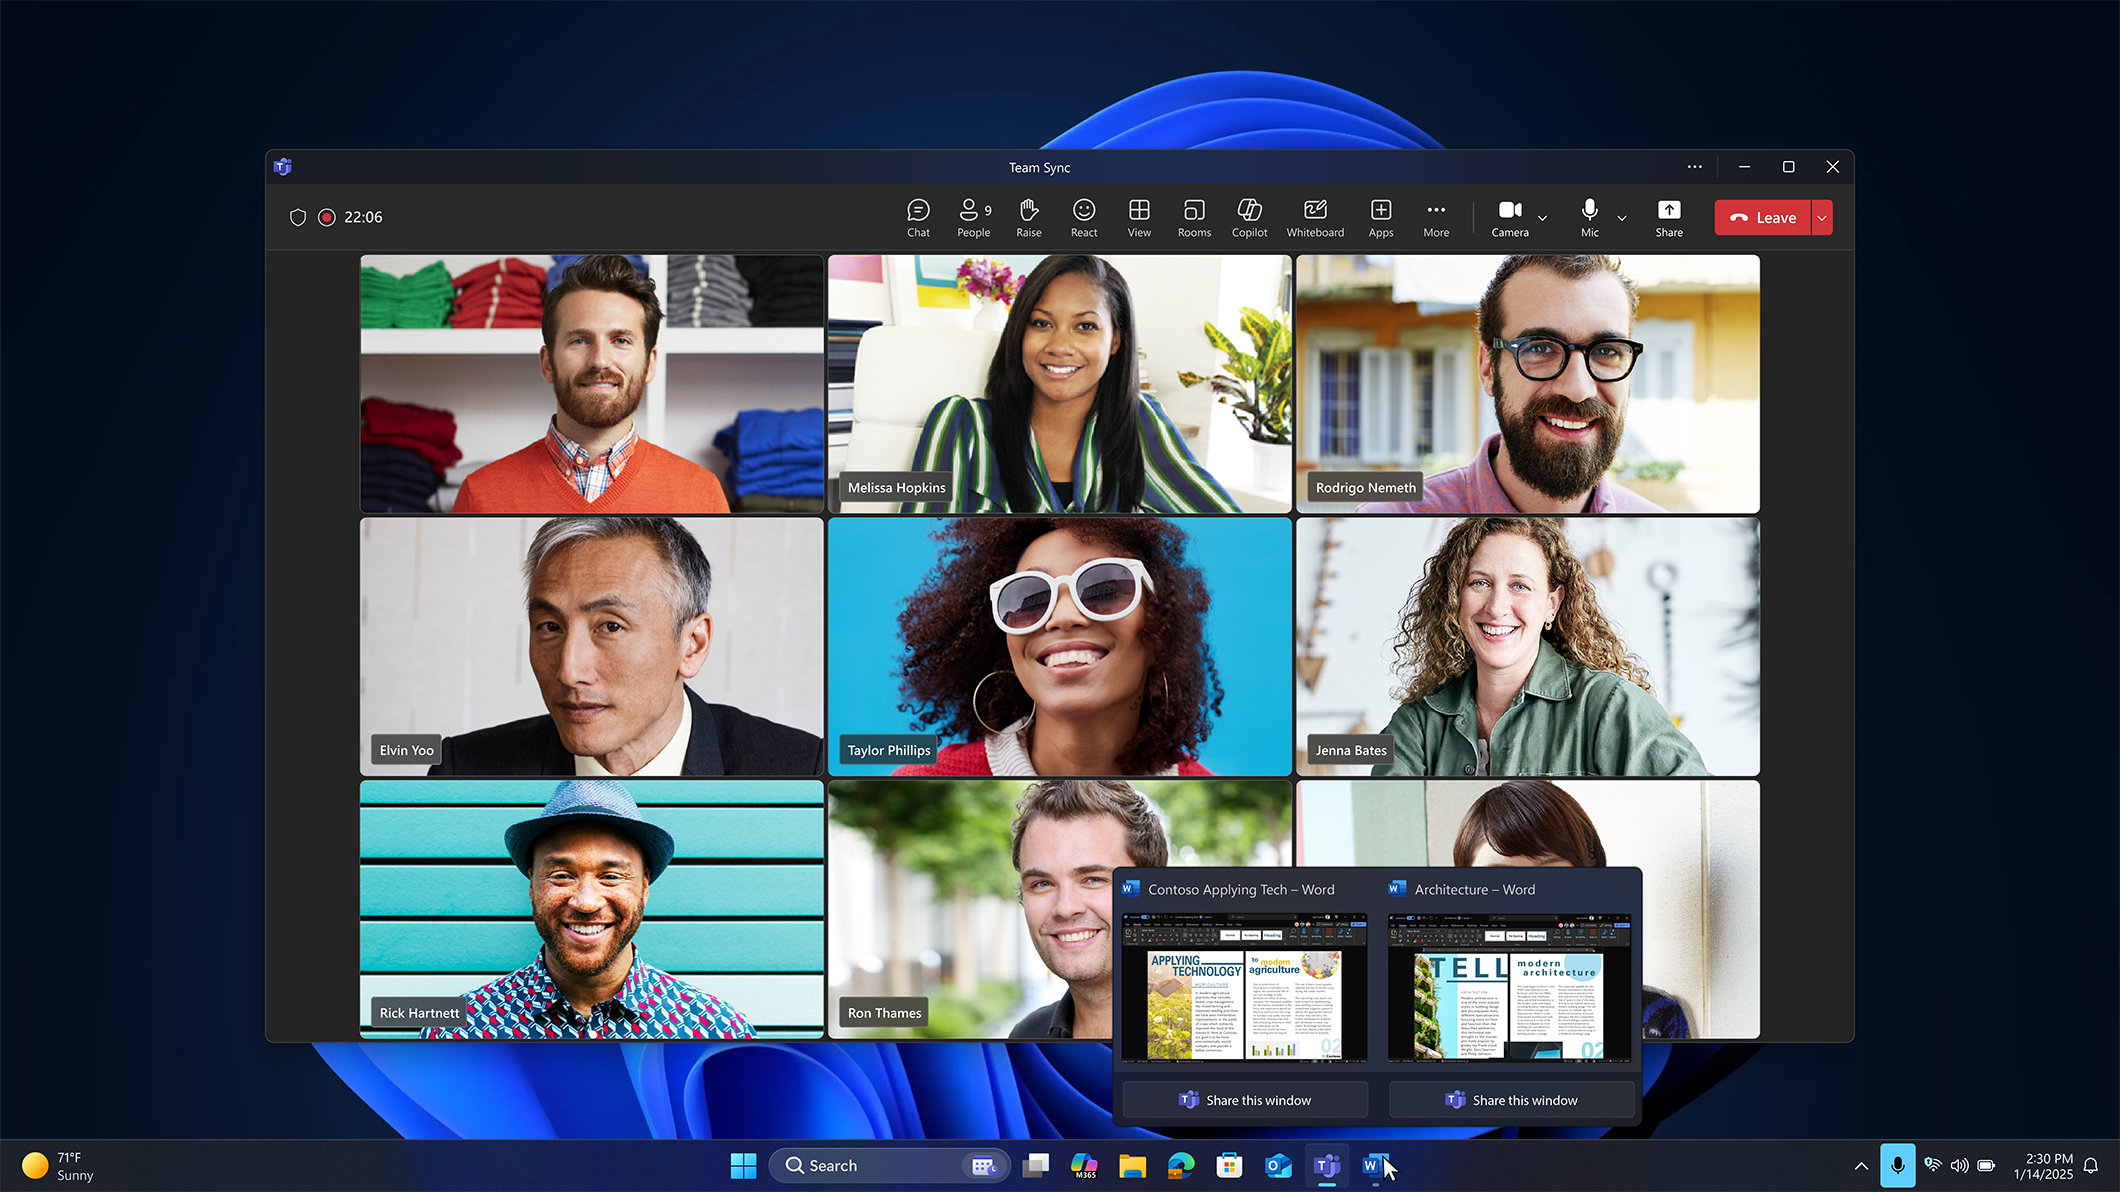
Task: Click the Word taskbar icon
Action: (x=1375, y=1166)
